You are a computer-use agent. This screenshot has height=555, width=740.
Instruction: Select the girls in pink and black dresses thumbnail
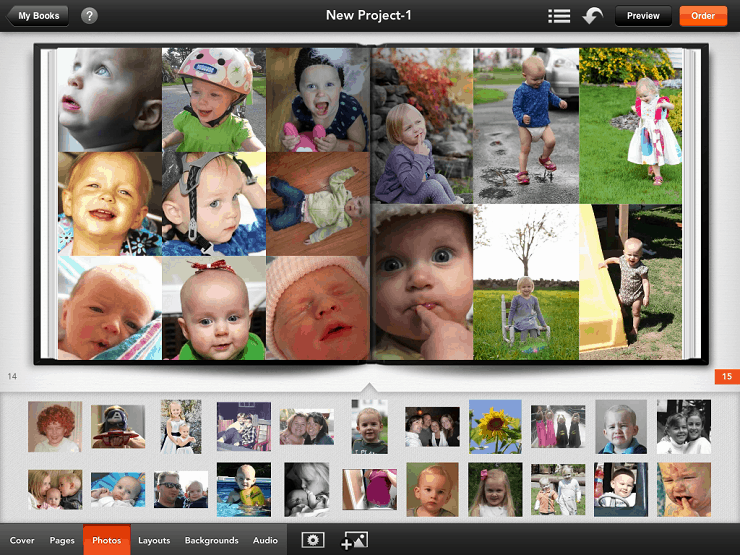[558, 427]
